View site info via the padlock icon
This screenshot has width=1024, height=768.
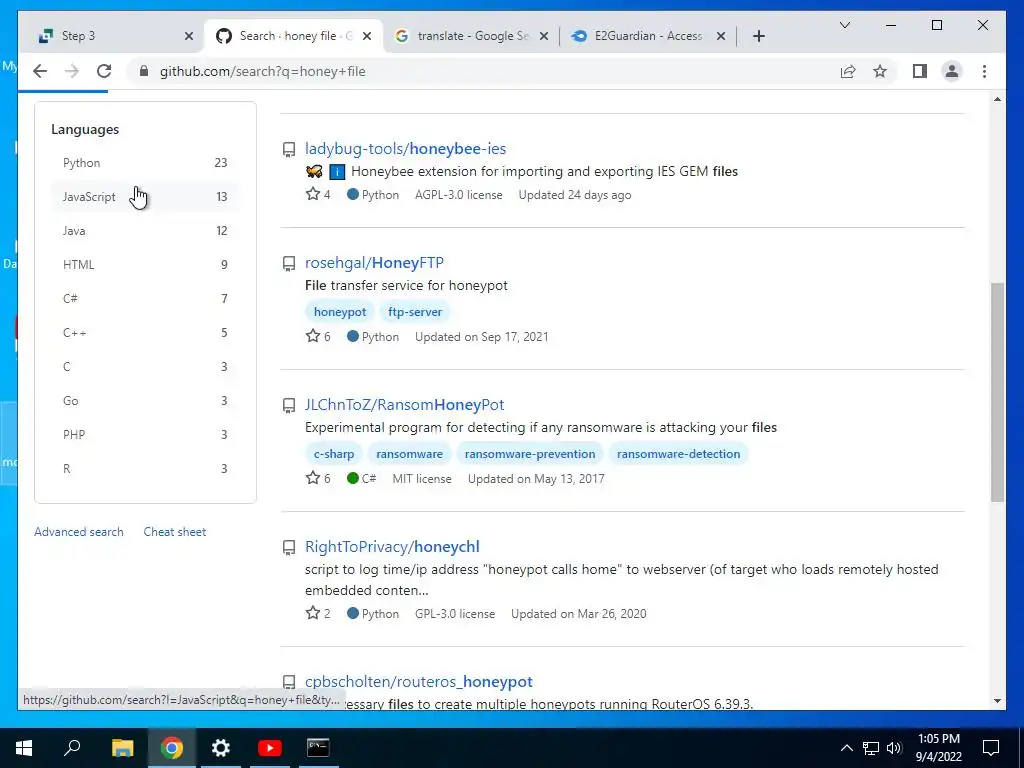(144, 71)
